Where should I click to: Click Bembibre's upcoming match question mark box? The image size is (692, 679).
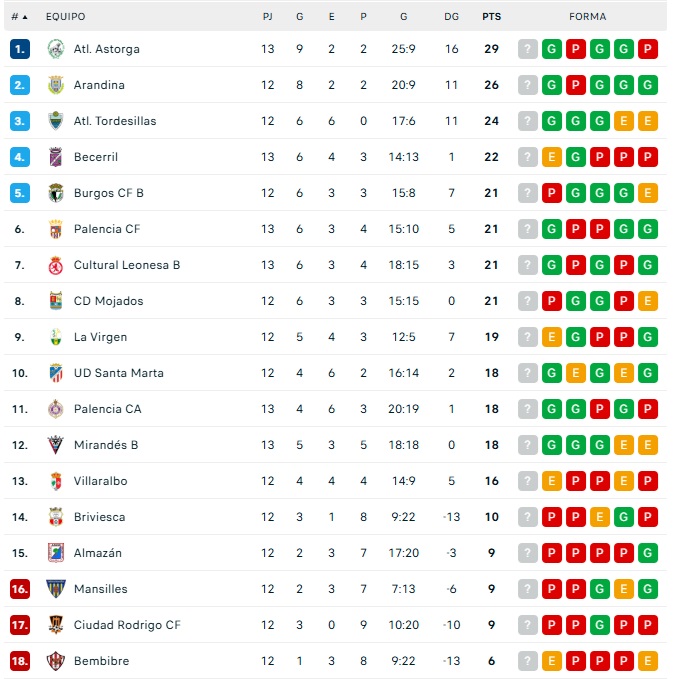tap(528, 661)
